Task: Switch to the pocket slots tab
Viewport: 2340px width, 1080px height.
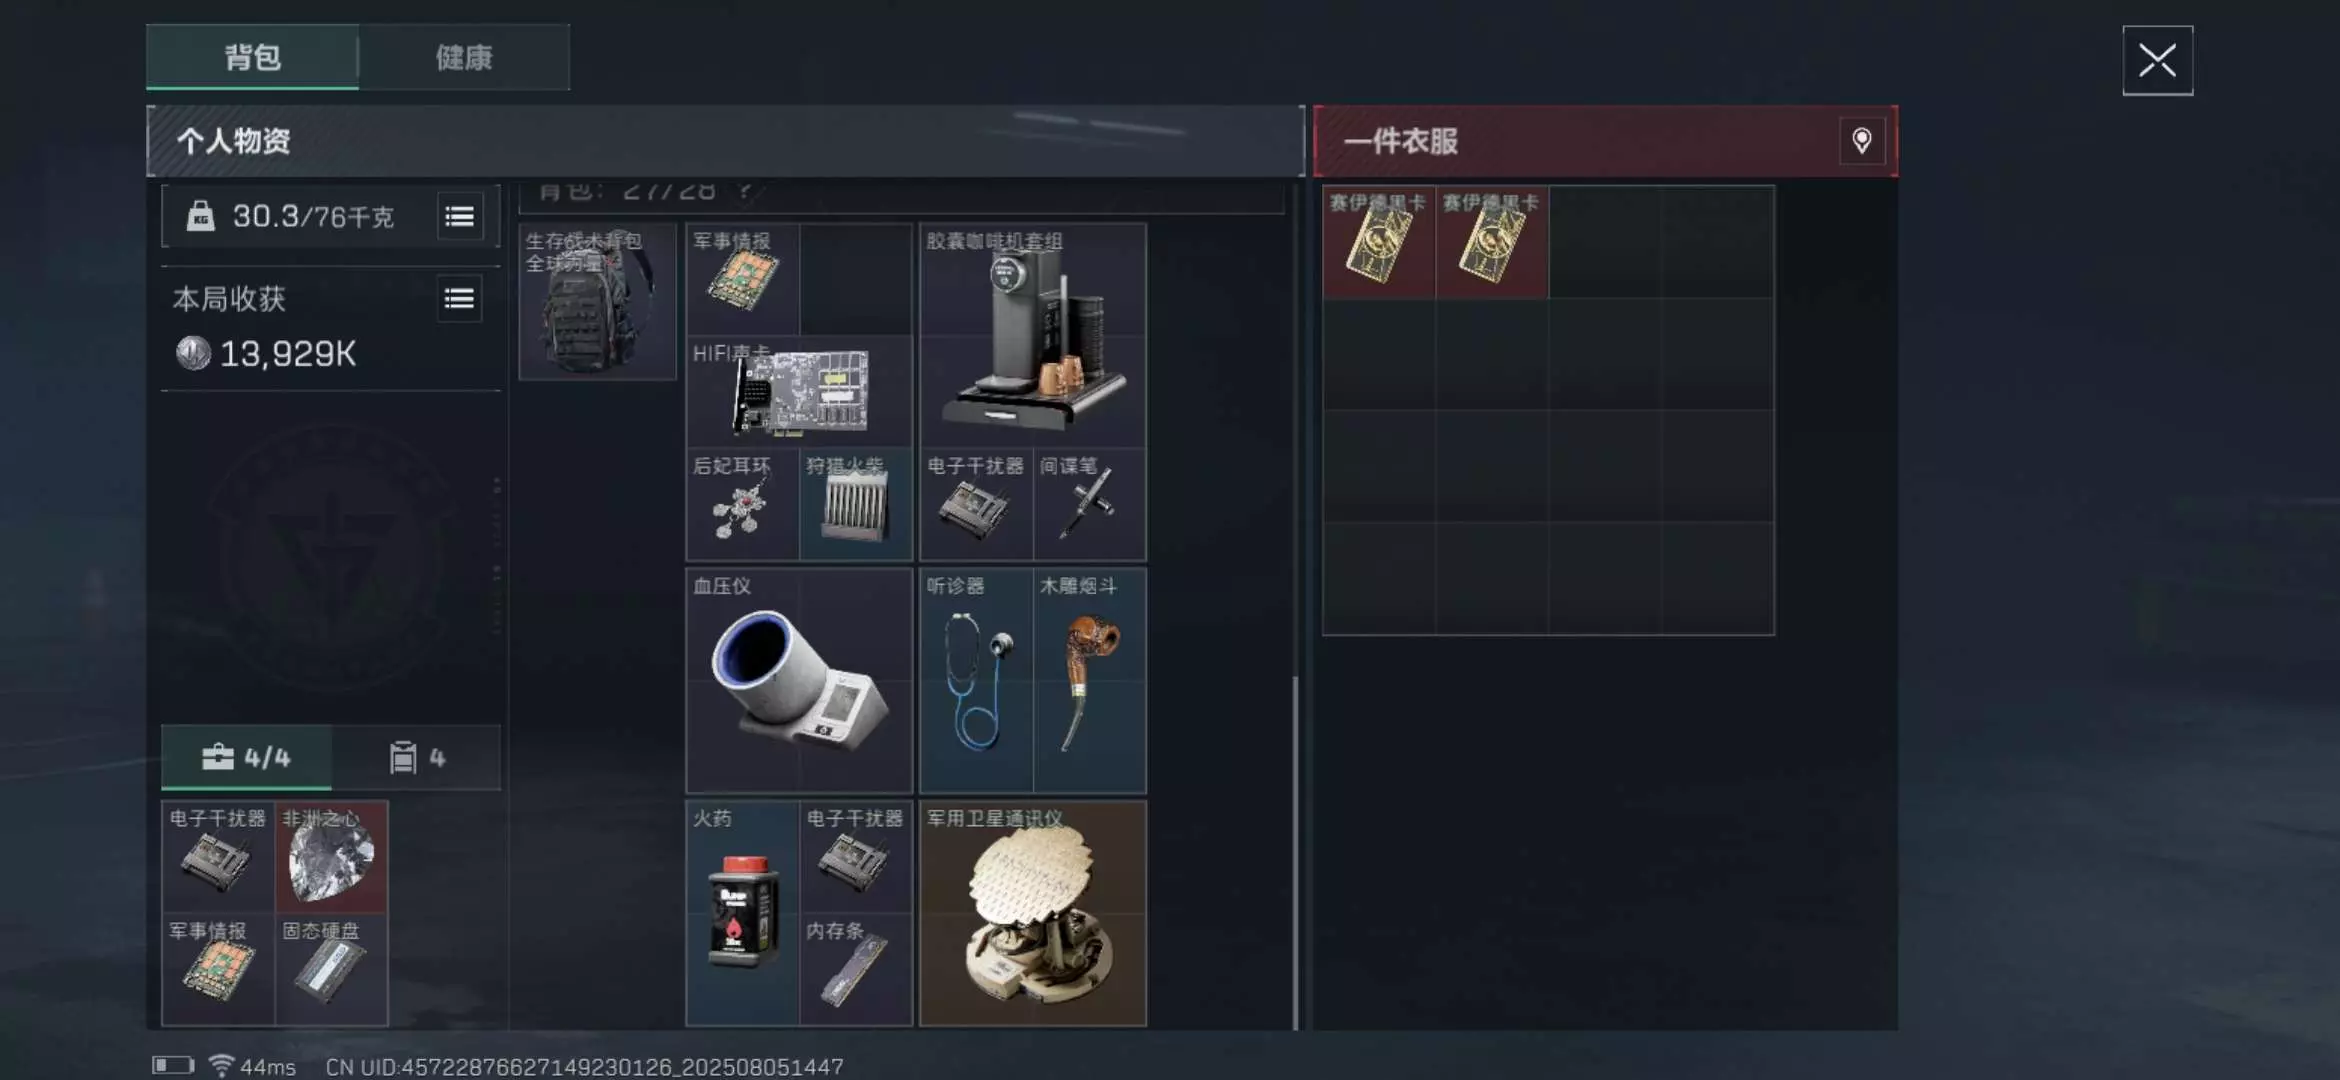Action: tap(417, 757)
